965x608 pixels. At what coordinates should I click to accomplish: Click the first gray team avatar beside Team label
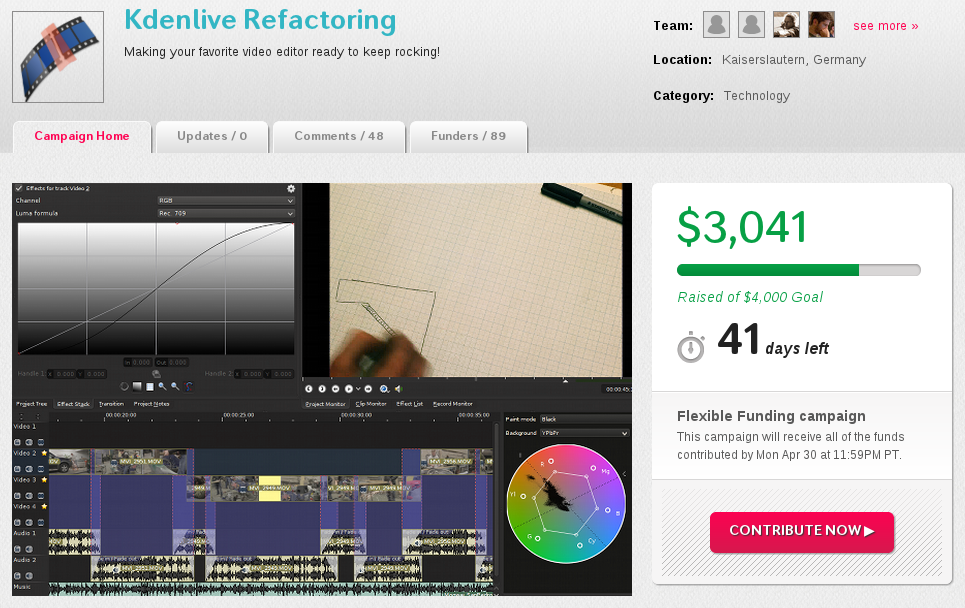[716, 25]
